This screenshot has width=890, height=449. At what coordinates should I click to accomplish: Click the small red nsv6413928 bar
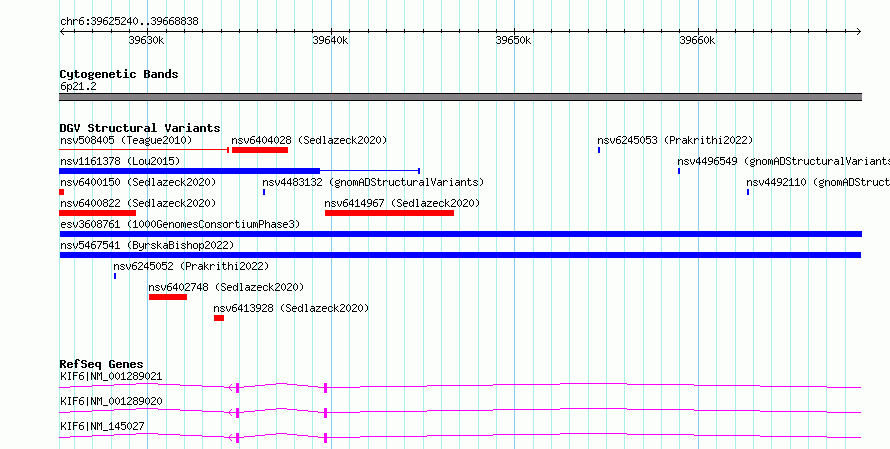tap(219, 318)
